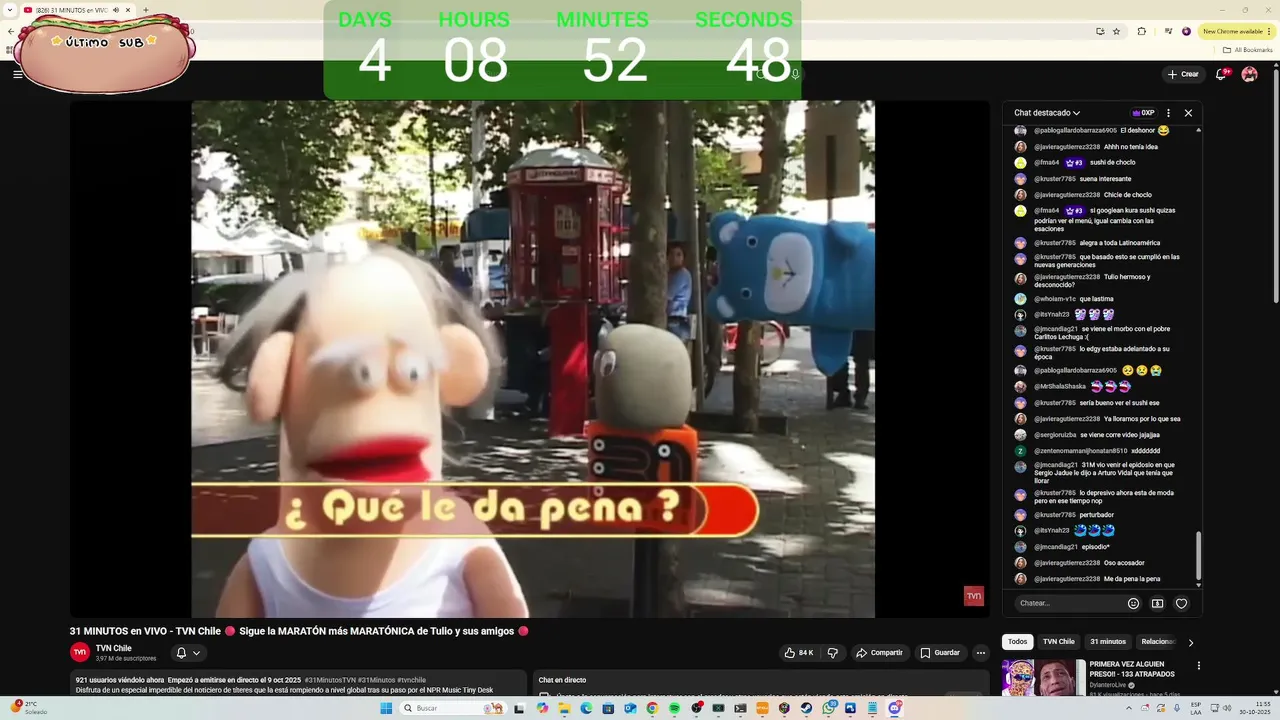
Task: Click the Super Chat money icon
Action: (x=1157, y=603)
